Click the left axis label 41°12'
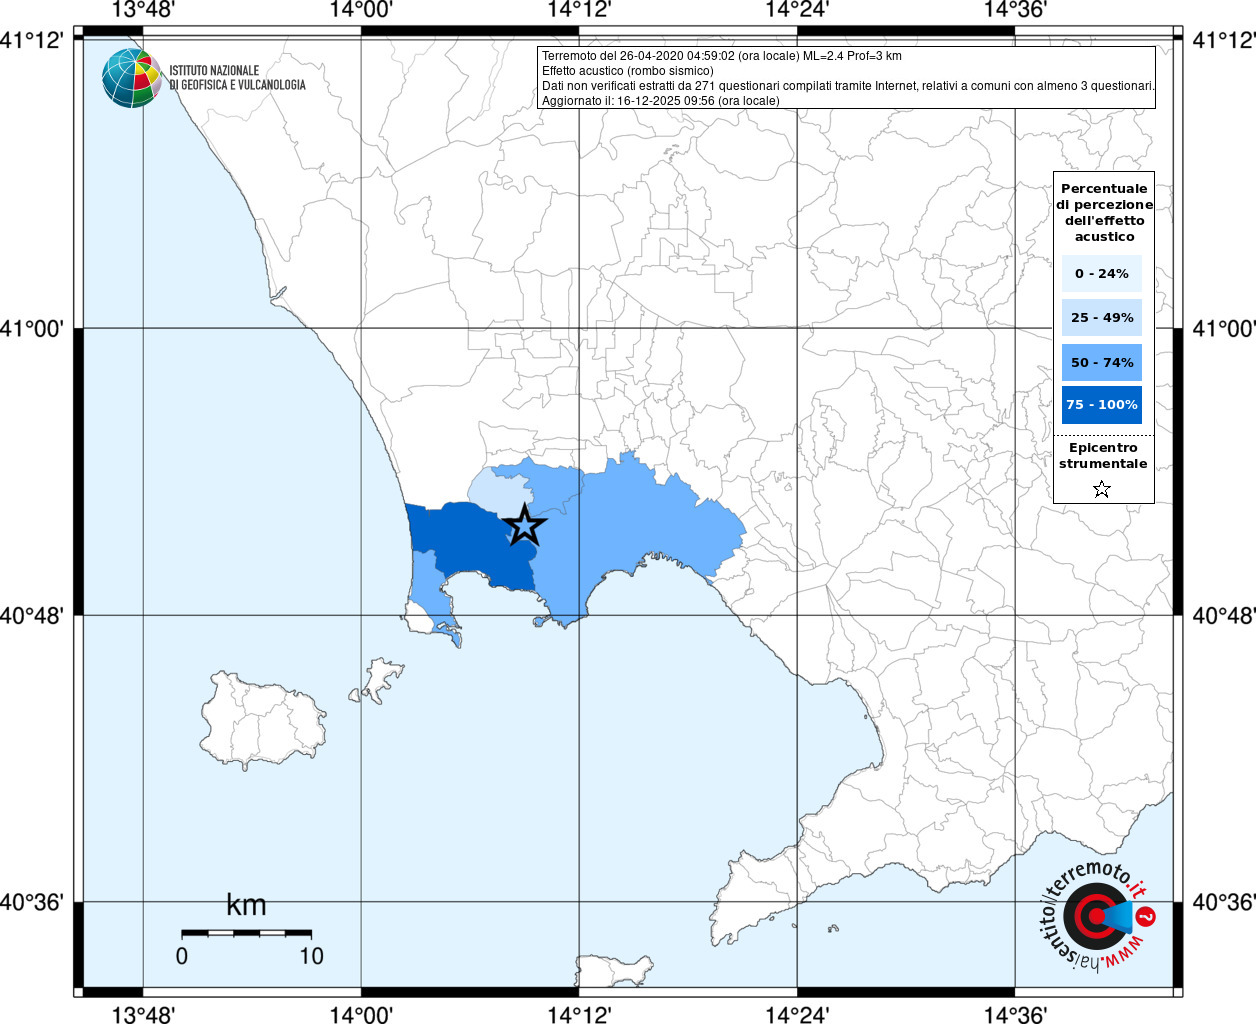The width and height of the screenshot is (1256, 1024). pos(32,40)
